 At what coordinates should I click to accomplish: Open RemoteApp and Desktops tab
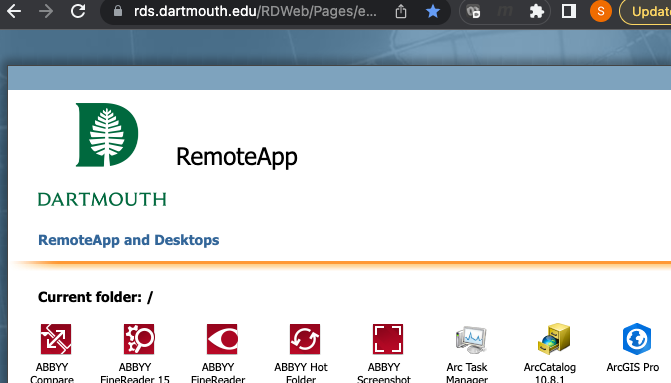[128, 240]
